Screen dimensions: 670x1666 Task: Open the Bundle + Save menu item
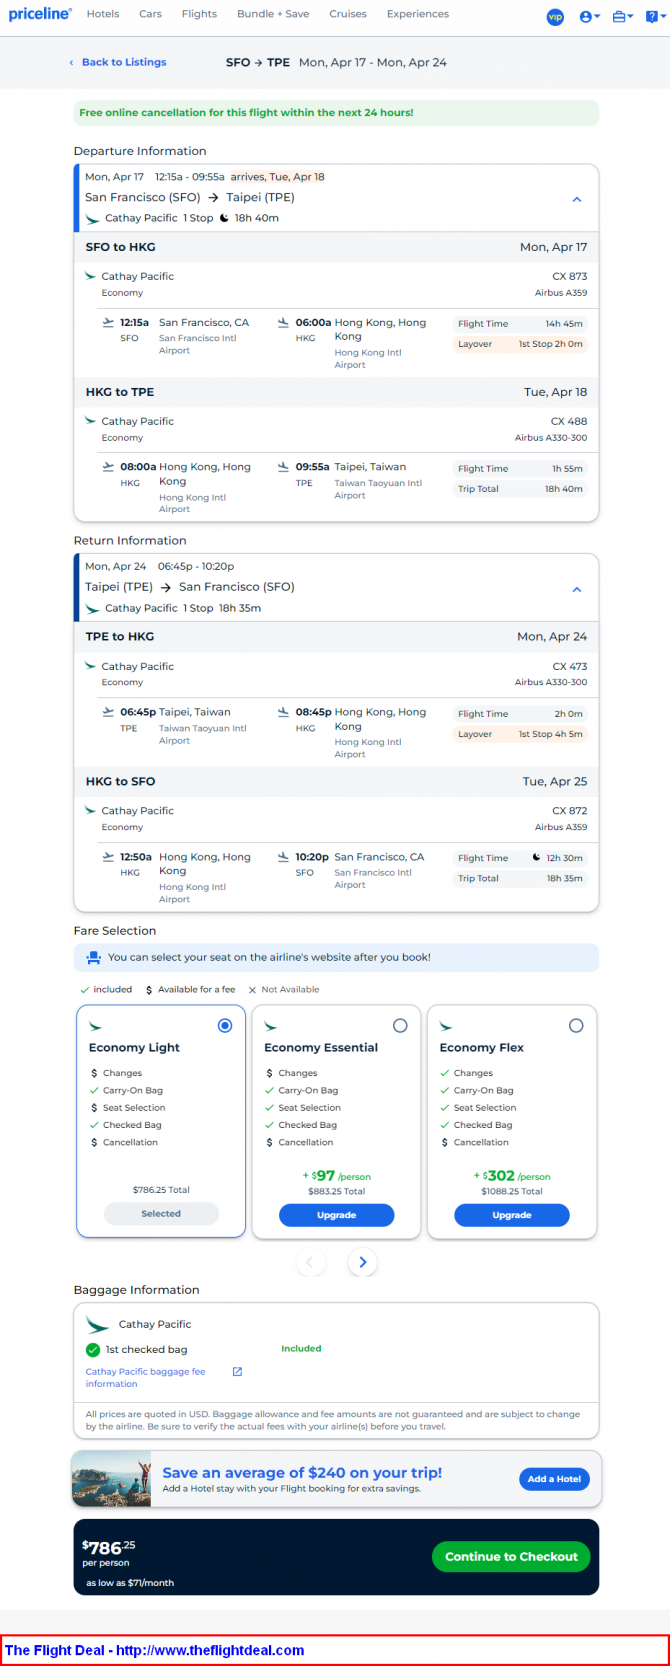273,14
